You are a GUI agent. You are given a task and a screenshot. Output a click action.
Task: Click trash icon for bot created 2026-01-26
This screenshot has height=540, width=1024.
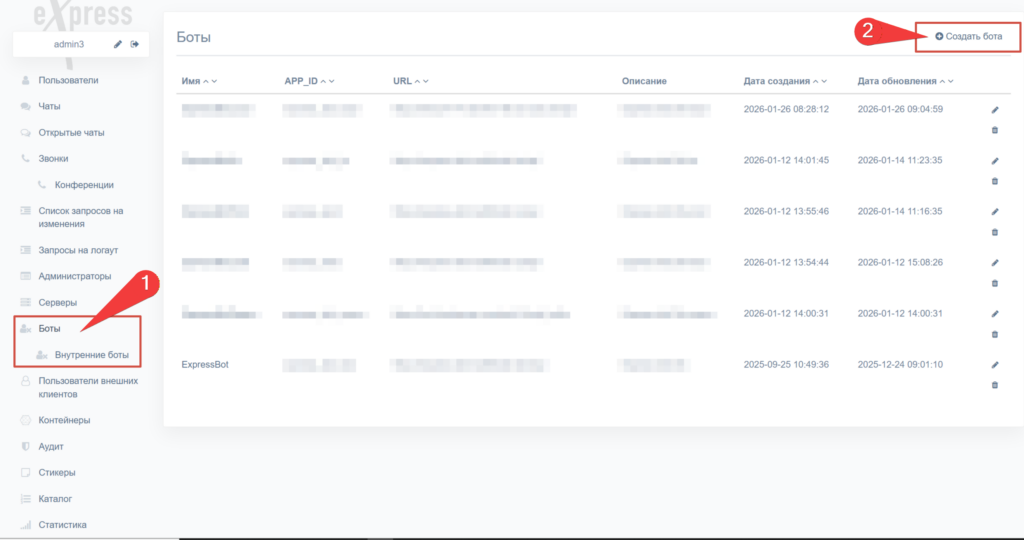[x=994, y=130]
